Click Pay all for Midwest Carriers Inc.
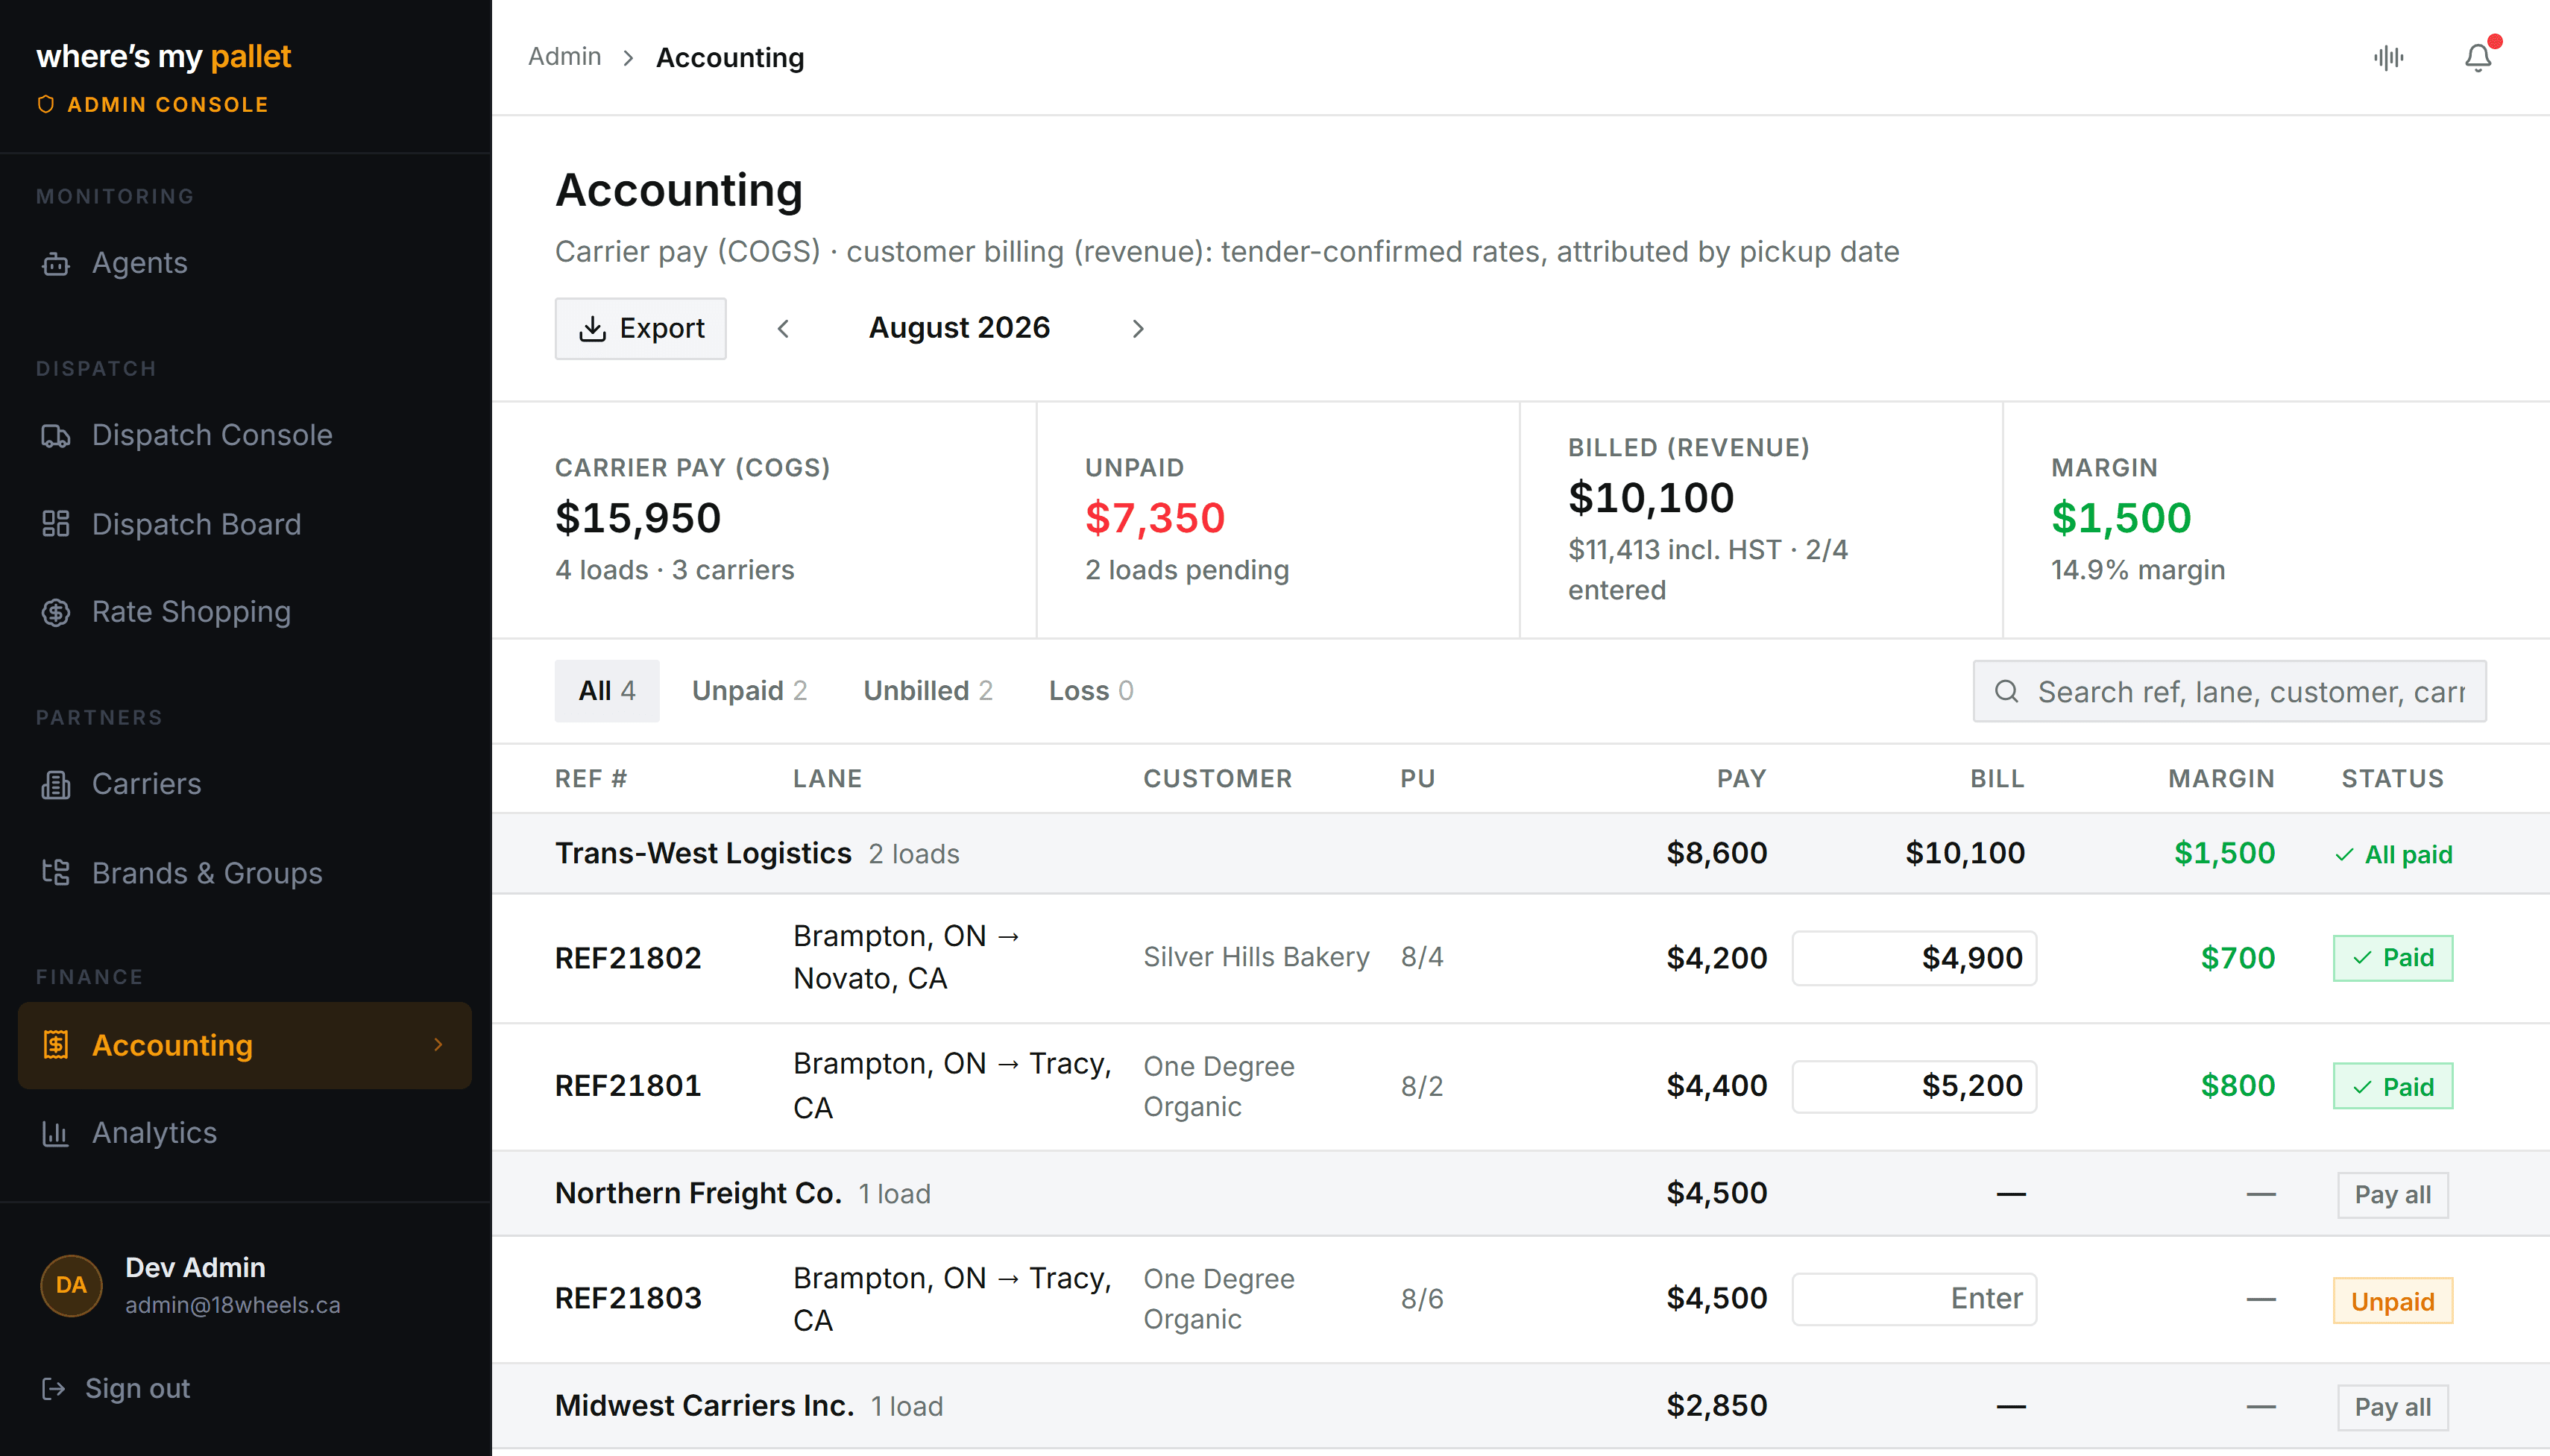Viewport: 2550px width, 1456px height. tap(2392, 1407)
